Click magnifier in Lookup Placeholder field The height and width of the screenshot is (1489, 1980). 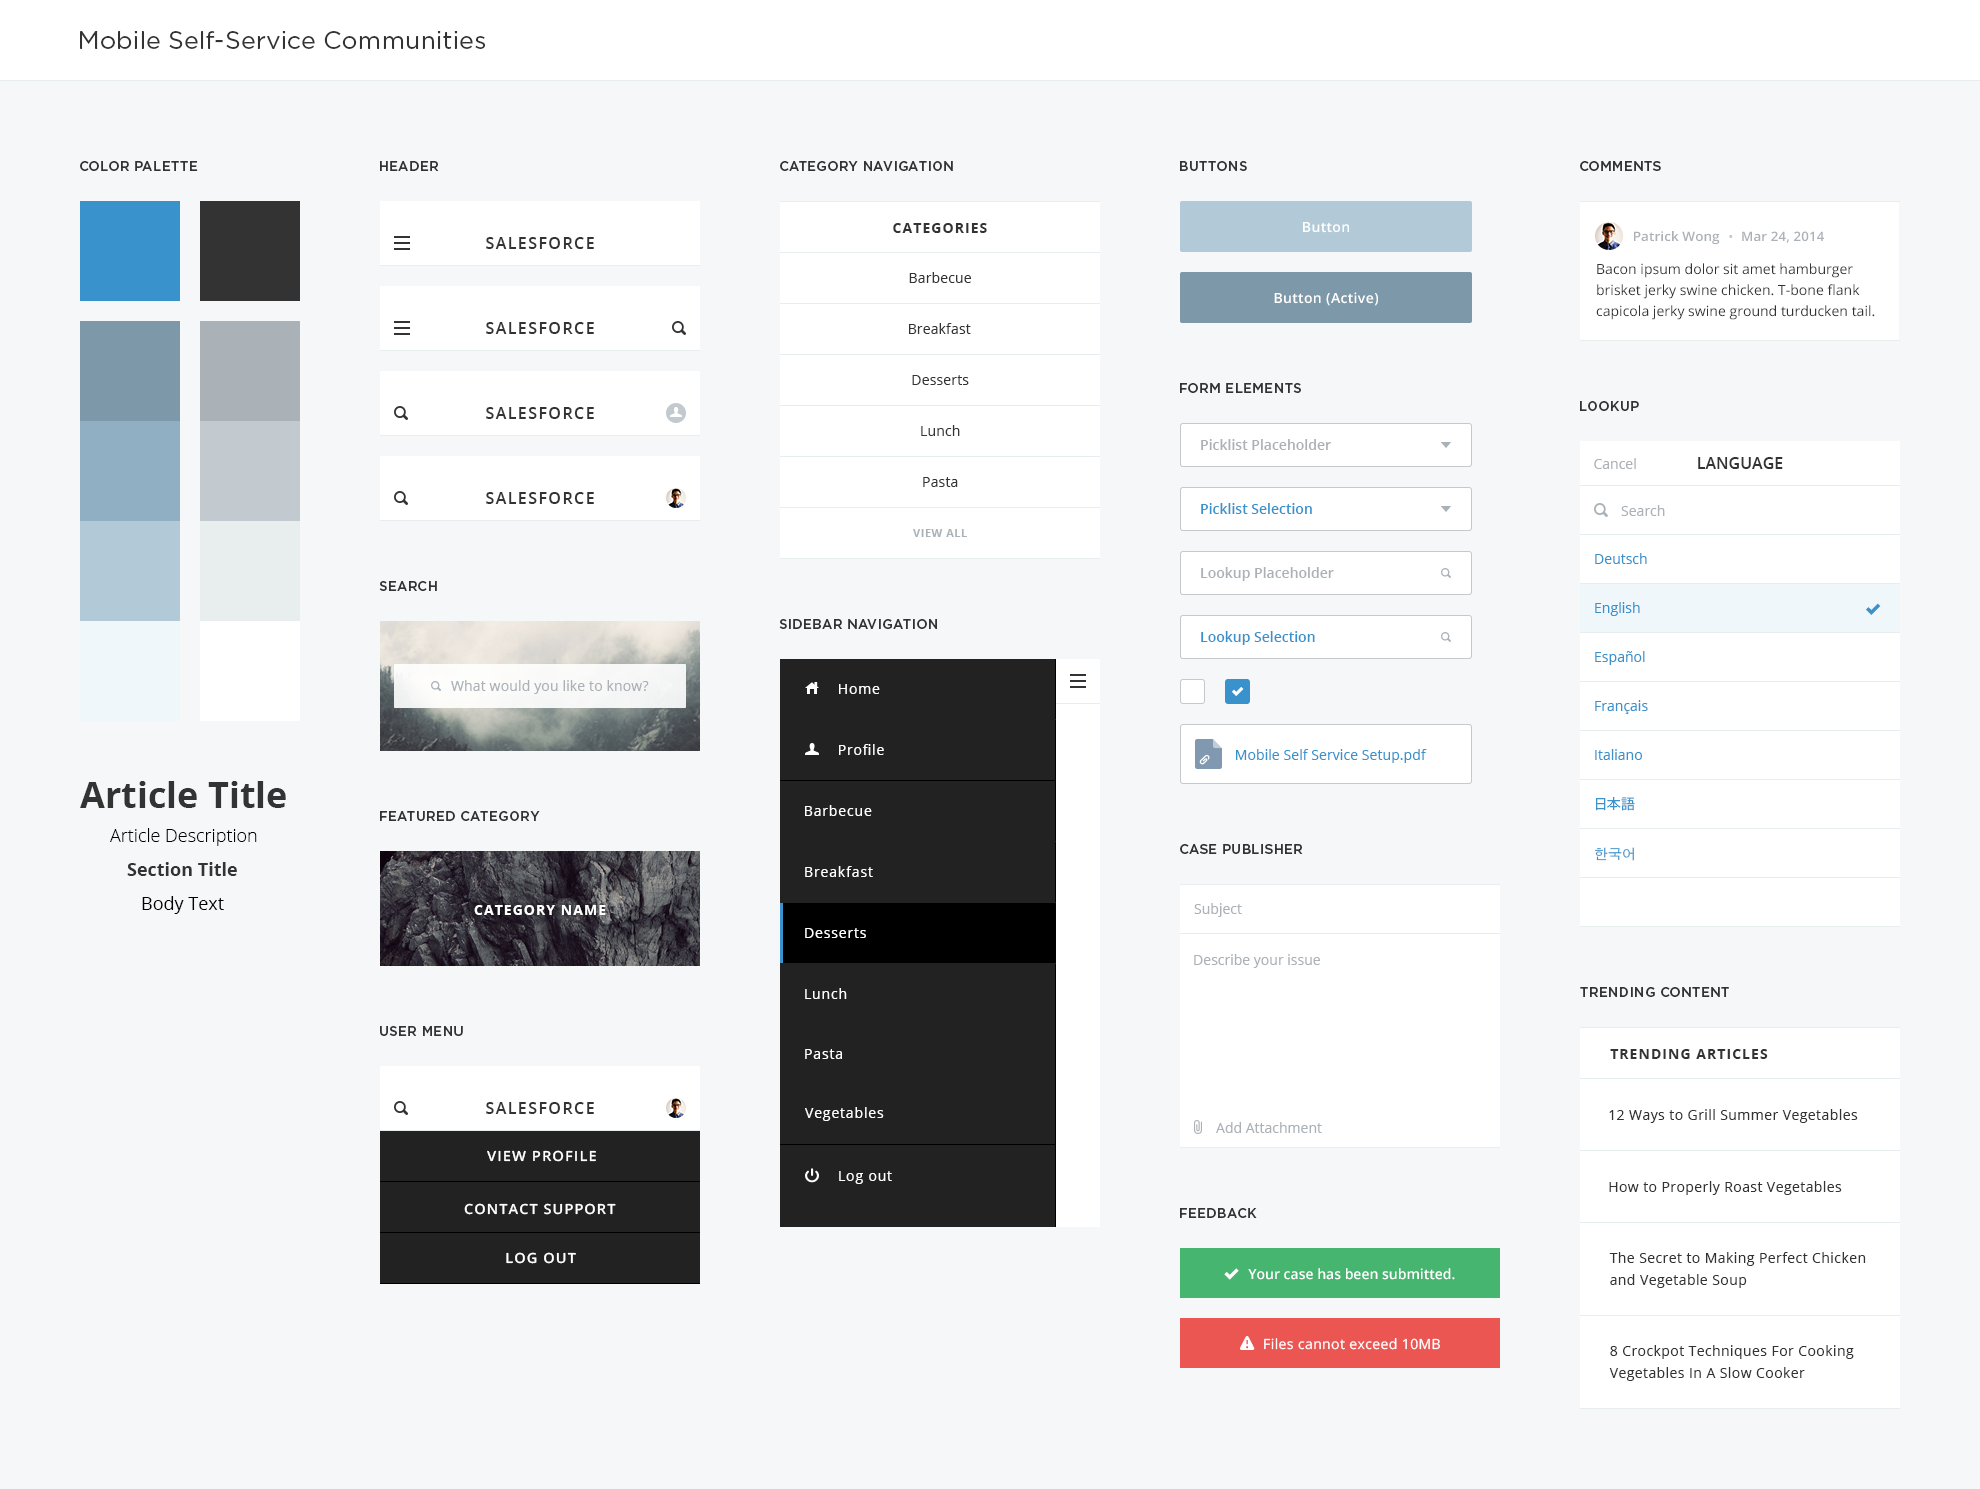click(x=1446, y=573)
